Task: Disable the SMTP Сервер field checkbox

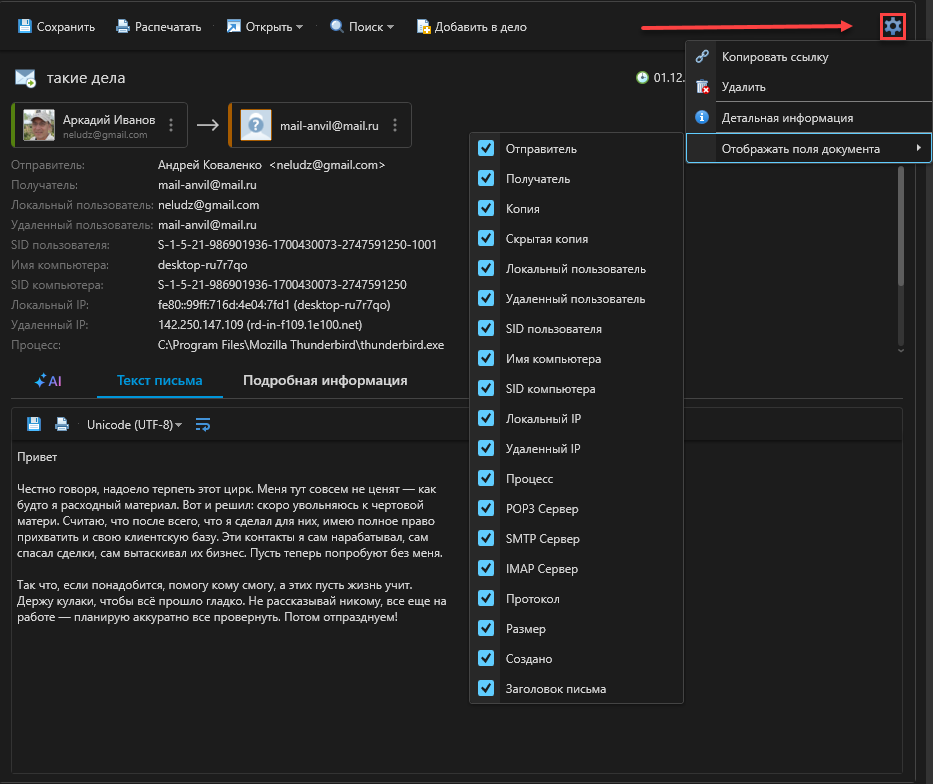Action: click(487, 539)
